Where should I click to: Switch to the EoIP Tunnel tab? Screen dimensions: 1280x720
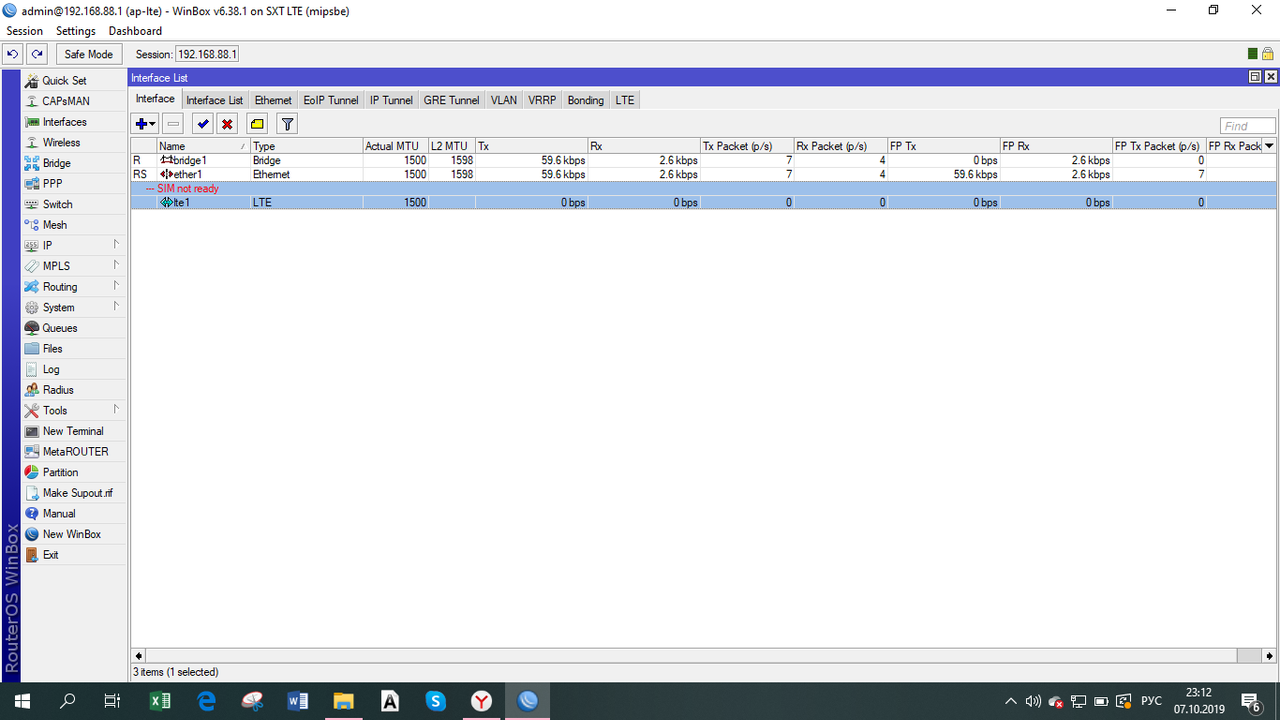coord(331,100)
